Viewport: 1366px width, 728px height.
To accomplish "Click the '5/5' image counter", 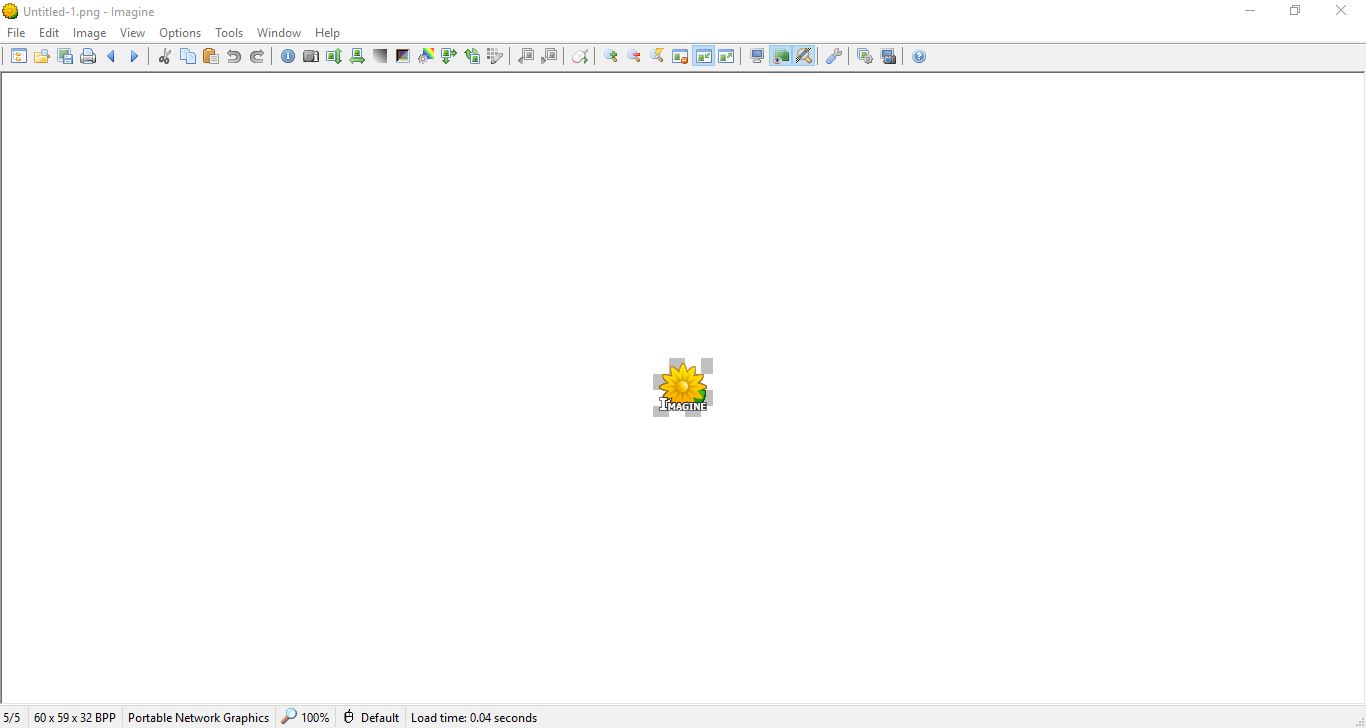I will (x=12, y=718).
